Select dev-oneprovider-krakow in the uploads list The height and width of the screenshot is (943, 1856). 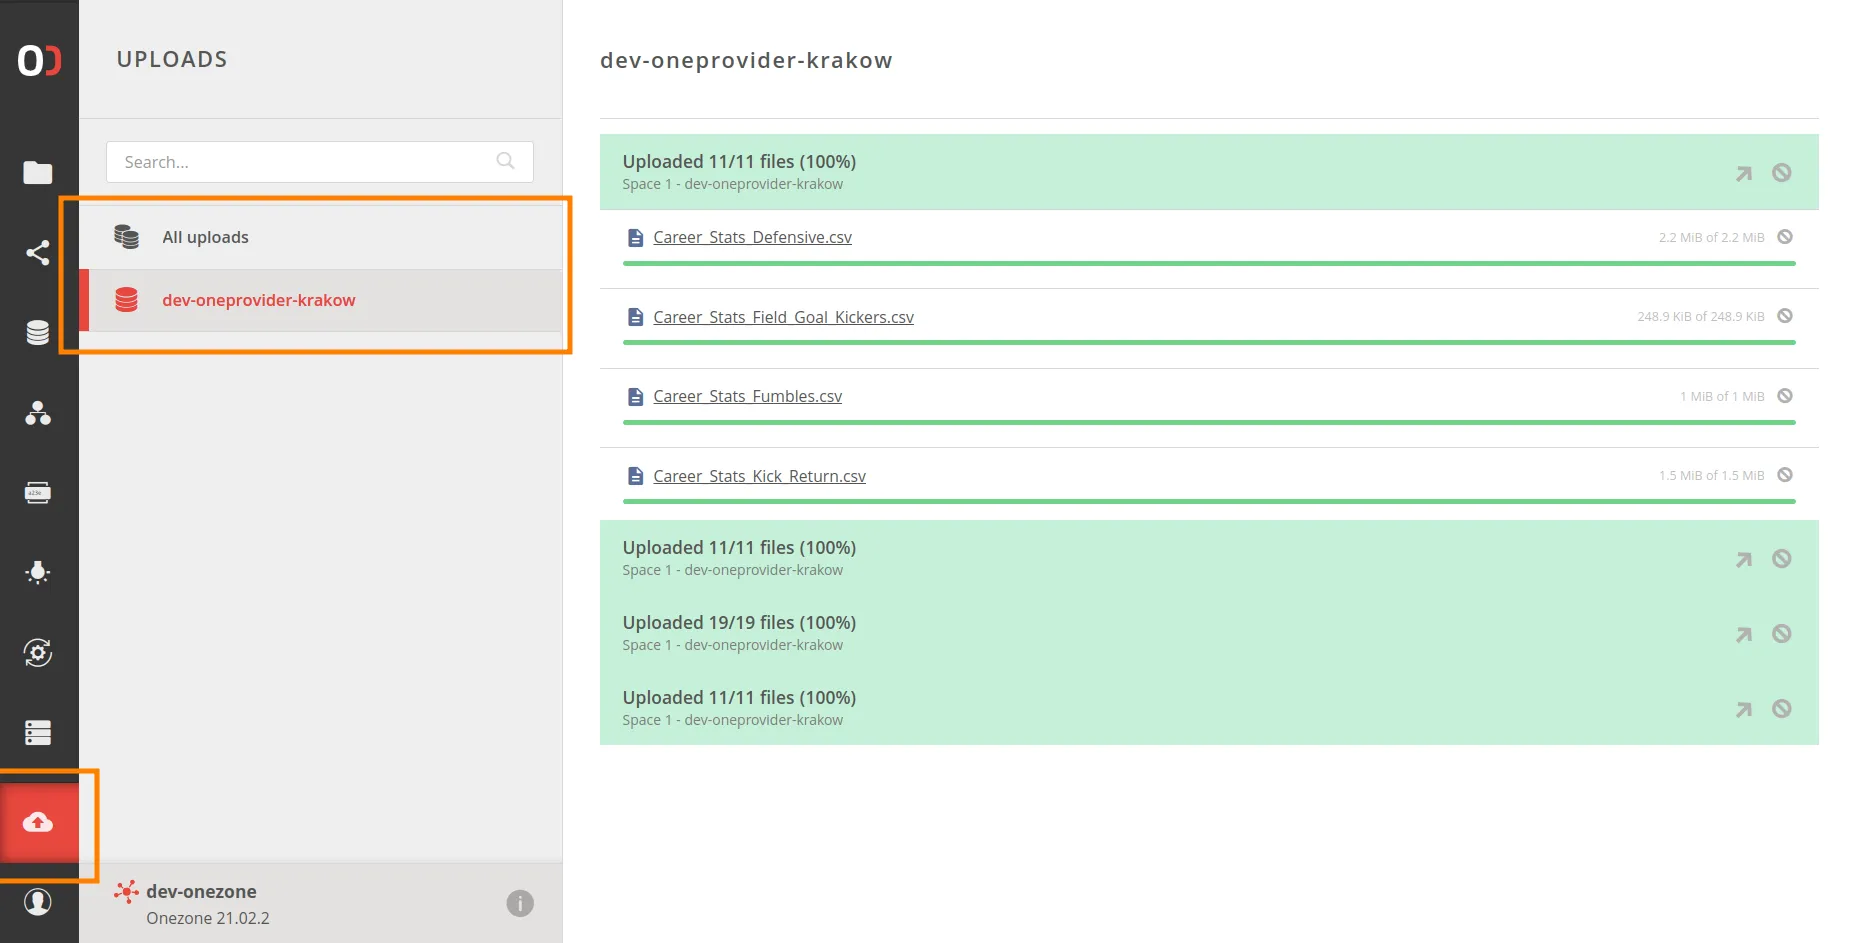258,300
